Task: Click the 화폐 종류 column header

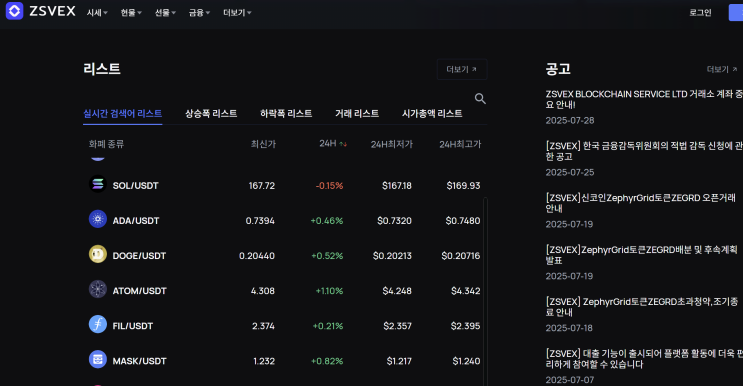Action: (x=106, y=144)
